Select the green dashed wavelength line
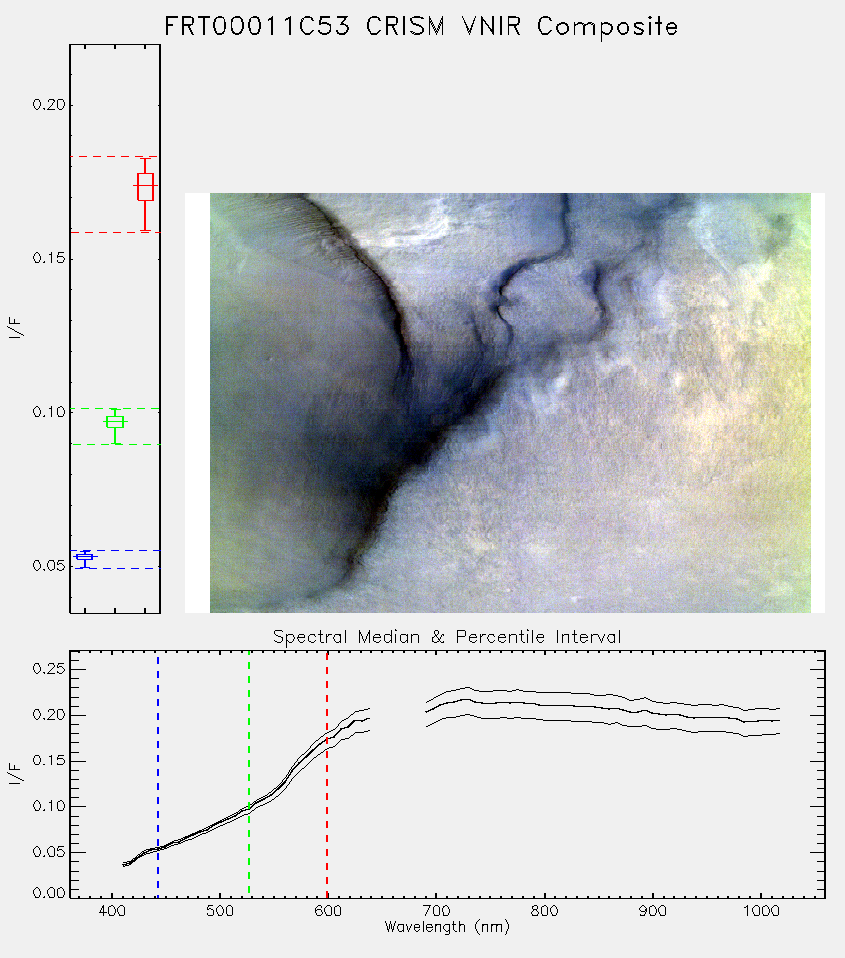Viewport: 845px width, 958px height. (x=249, y=774)
